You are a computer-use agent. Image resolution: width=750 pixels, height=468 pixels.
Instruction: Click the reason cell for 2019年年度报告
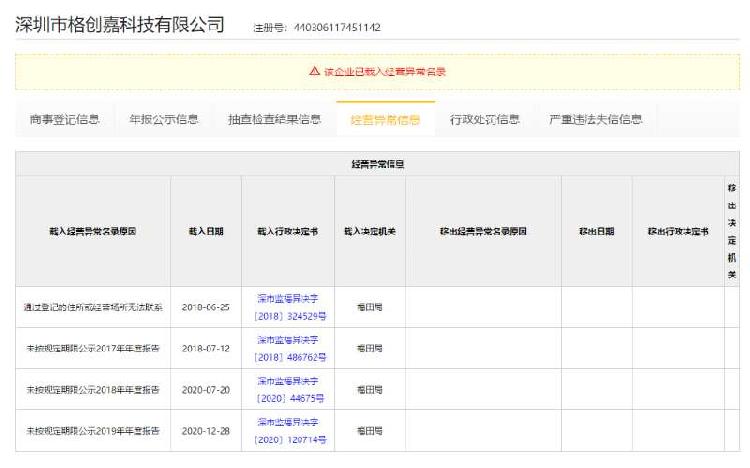[93, 431]
